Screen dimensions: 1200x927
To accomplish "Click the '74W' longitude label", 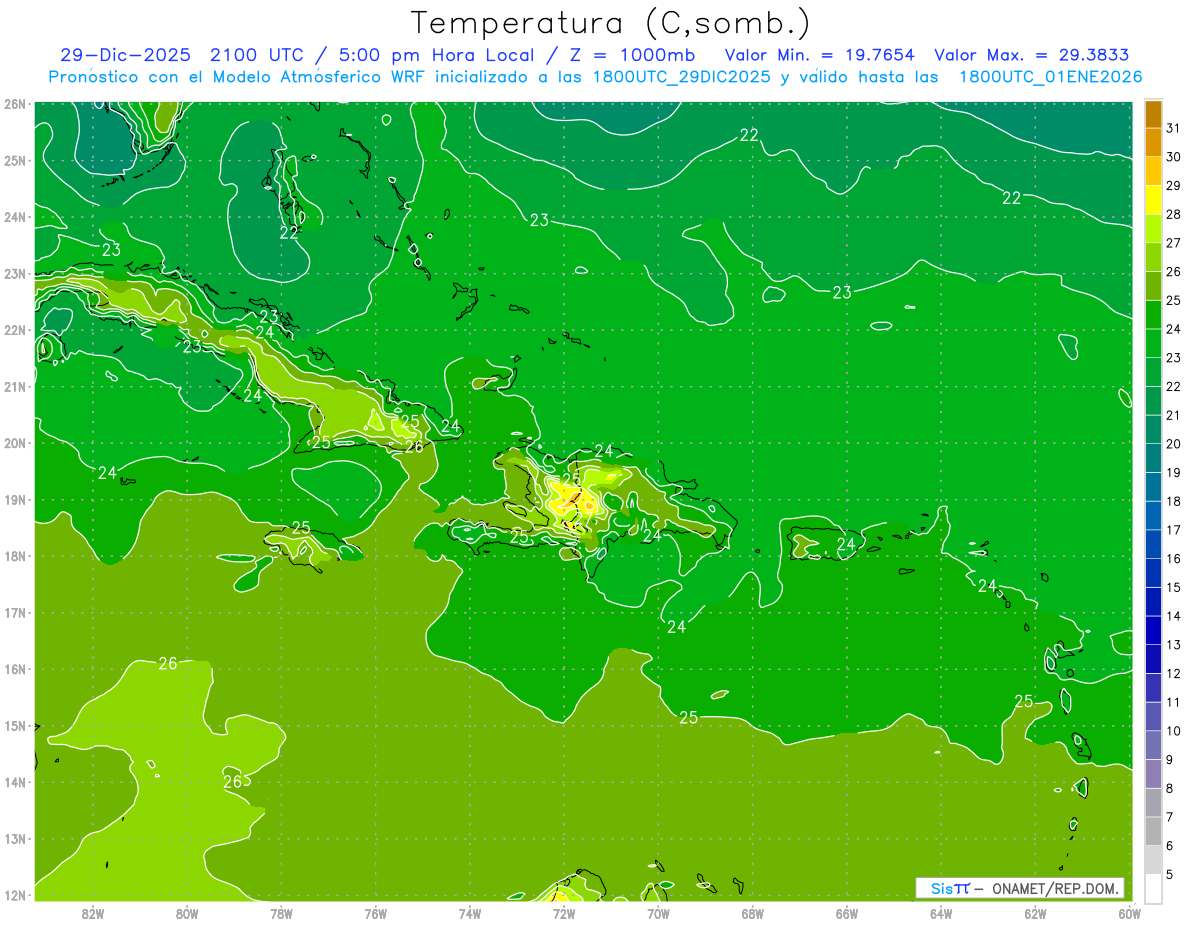I will 469,914.
